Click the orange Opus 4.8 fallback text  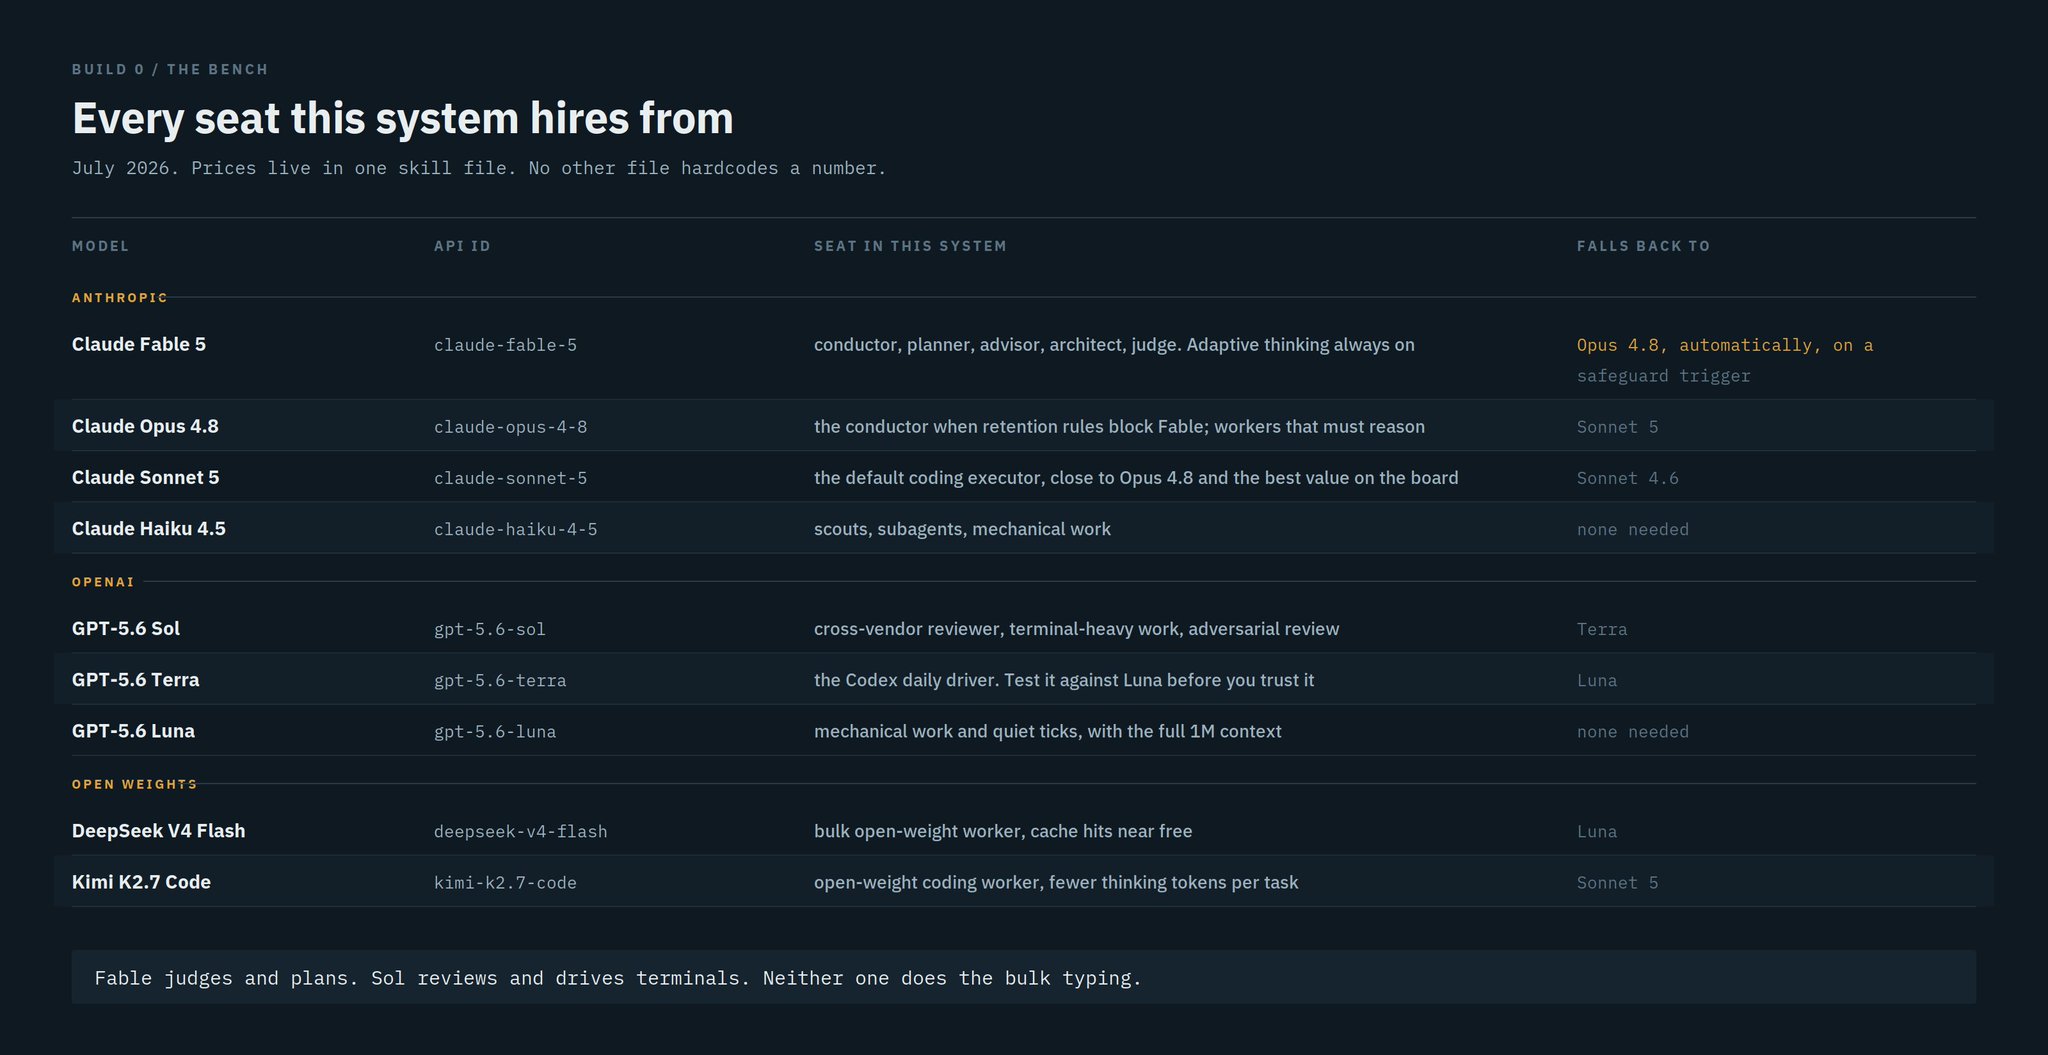1725,345
